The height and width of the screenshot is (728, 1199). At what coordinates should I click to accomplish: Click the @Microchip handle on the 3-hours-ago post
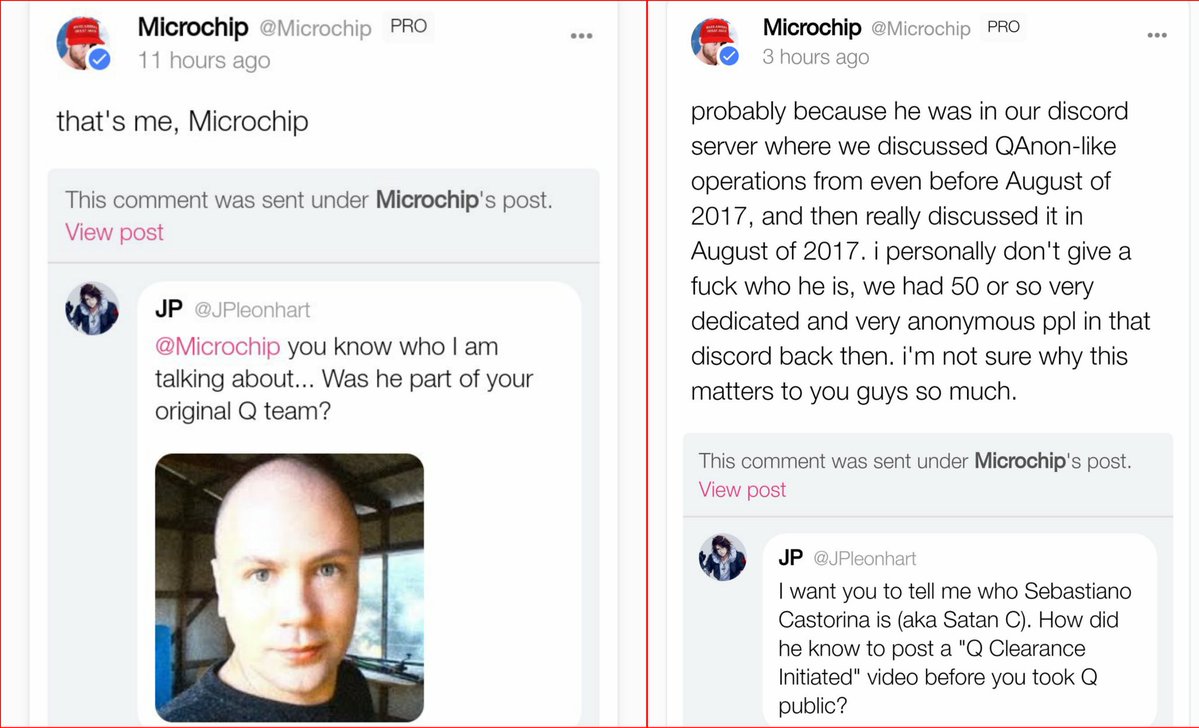[920, 29]
